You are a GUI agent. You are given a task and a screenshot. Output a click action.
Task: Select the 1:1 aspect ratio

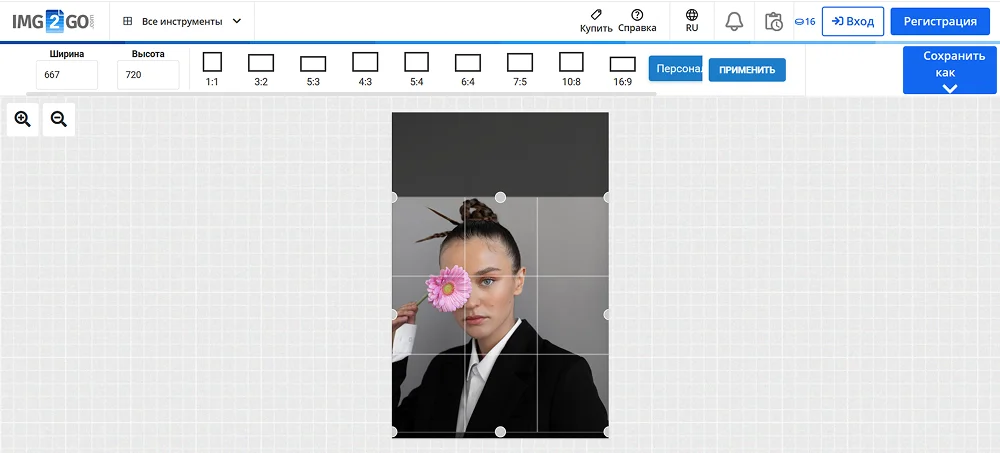pyautogui.click(x=212, y=68)
